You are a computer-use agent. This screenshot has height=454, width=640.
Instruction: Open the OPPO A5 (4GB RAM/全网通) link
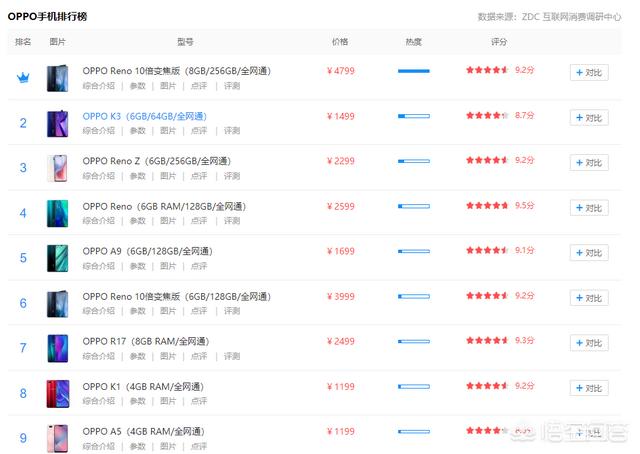click(143, 432)
